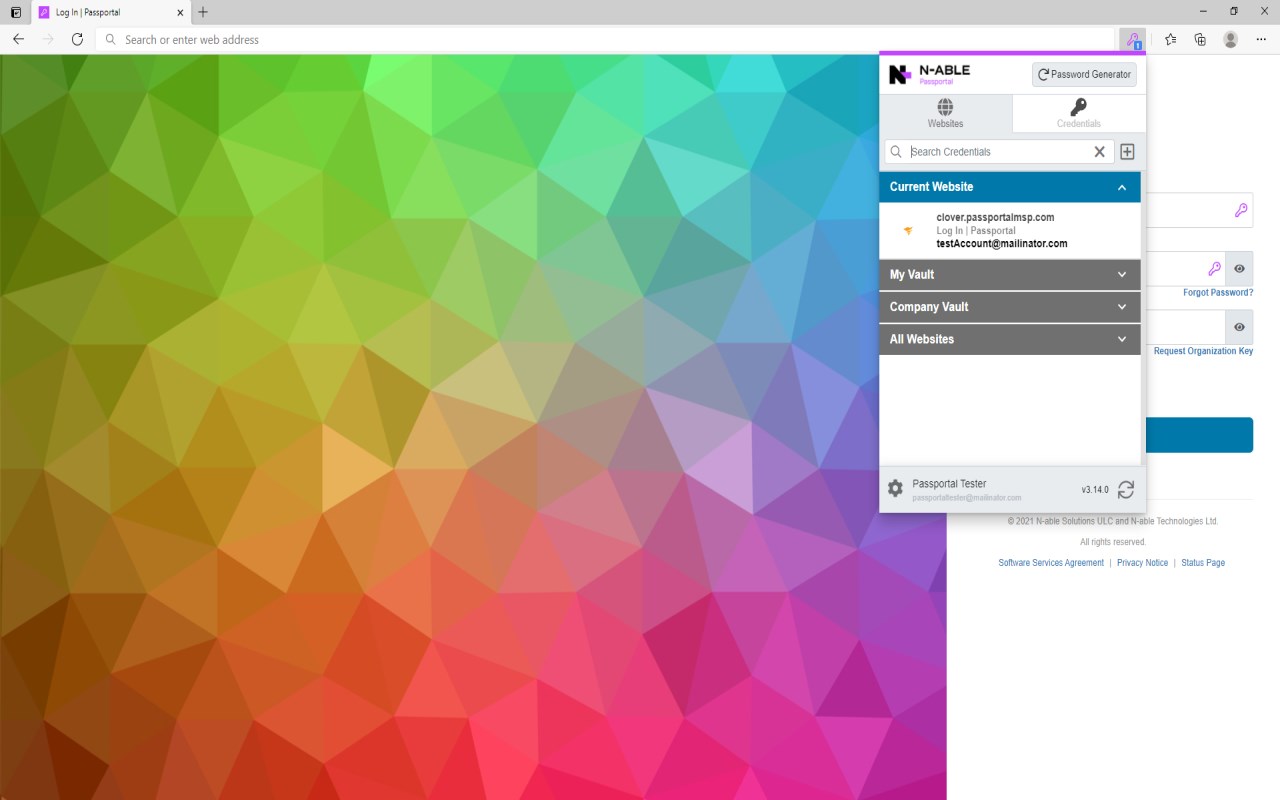Click the favicon of clover.passportalmsp.com entry
The image size is (1280, 800).
pos(908,231)
